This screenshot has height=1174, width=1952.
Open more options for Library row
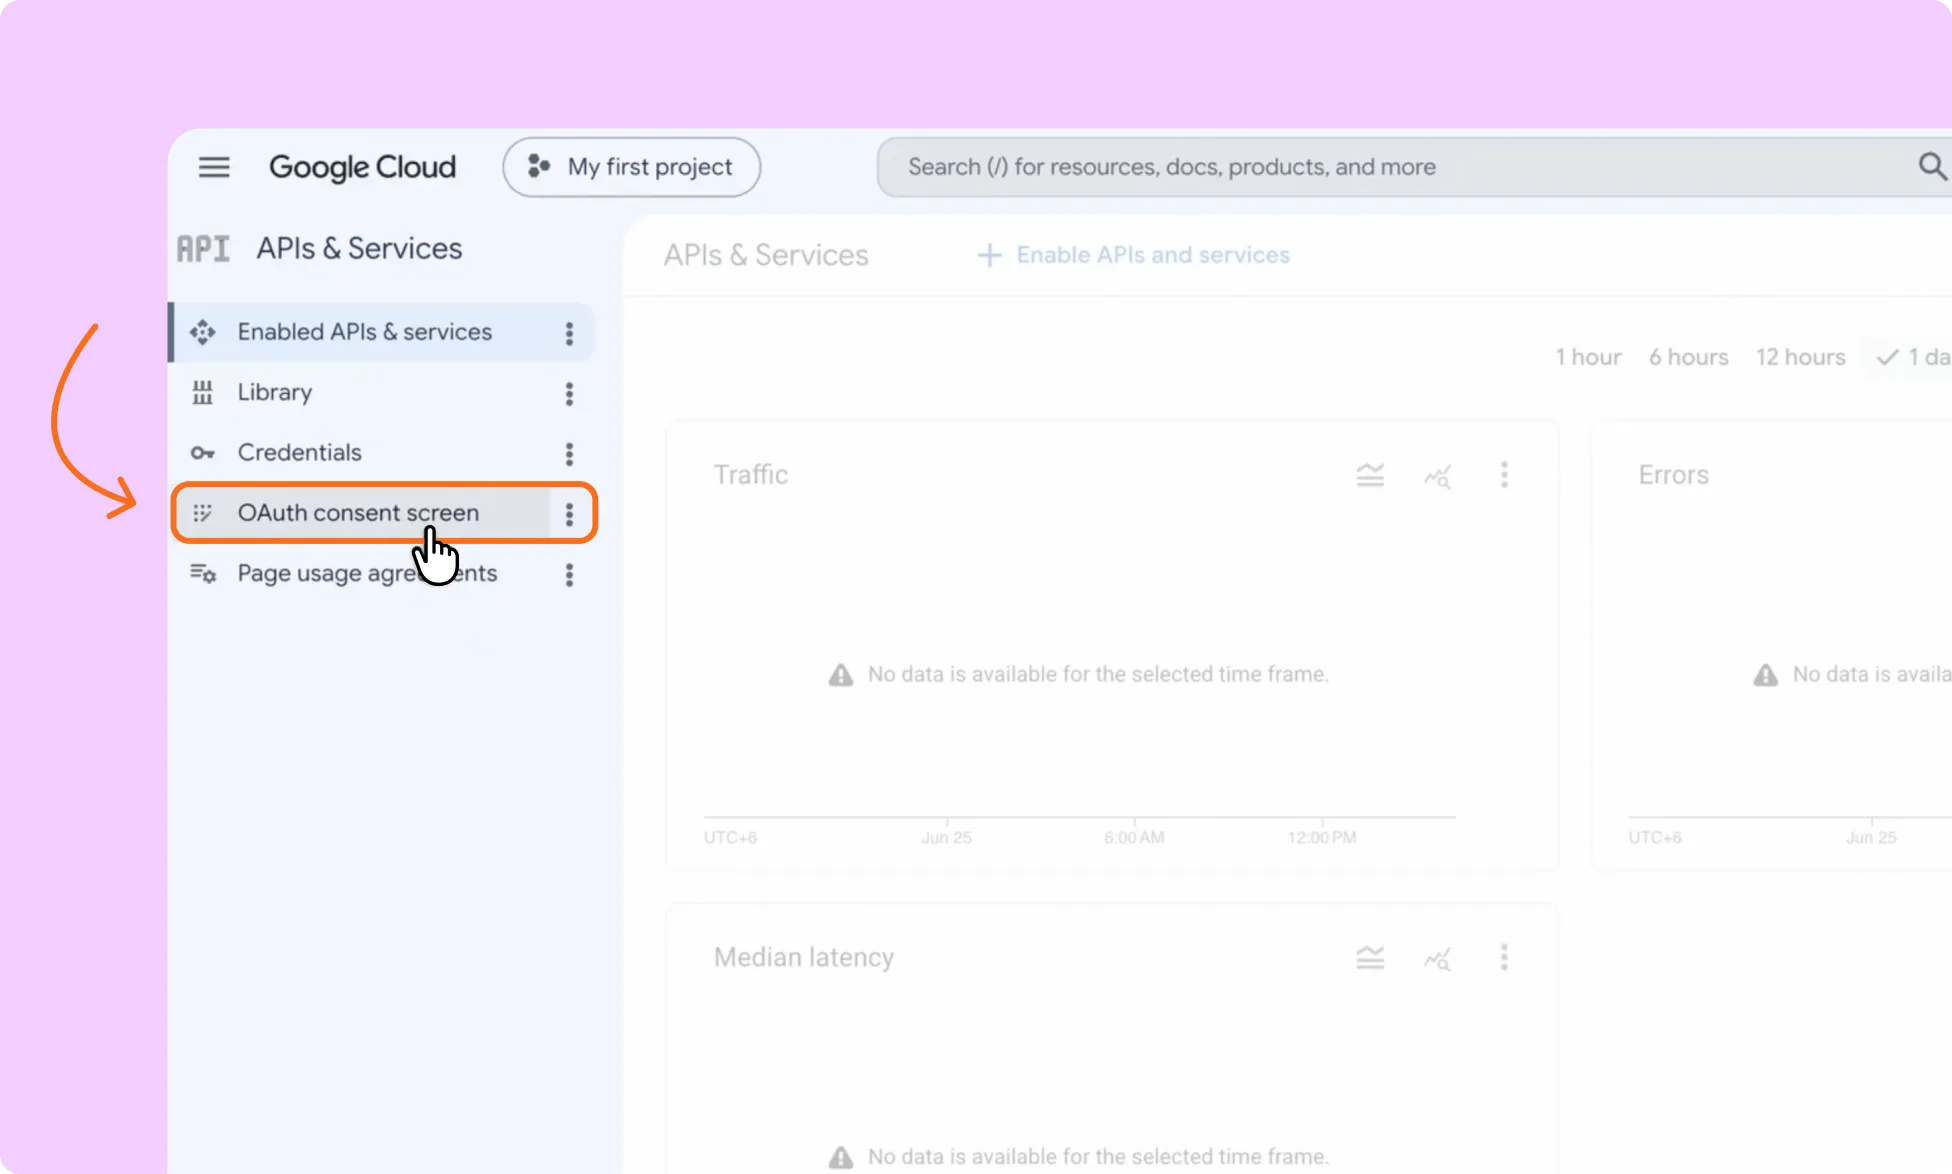tap(569, 394)
